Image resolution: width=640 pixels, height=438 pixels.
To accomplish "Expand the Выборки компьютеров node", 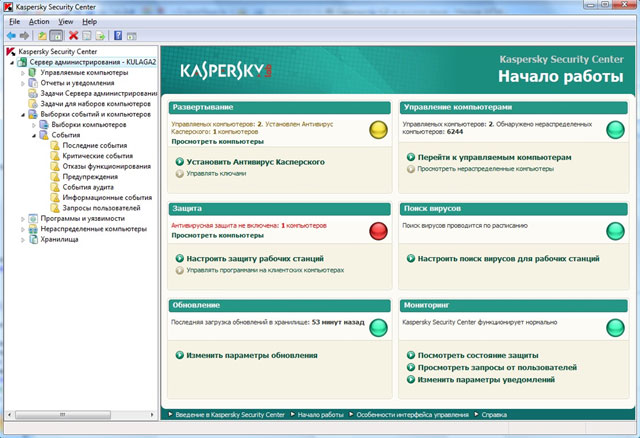I will pyautogui.click(x=34, y=125).
